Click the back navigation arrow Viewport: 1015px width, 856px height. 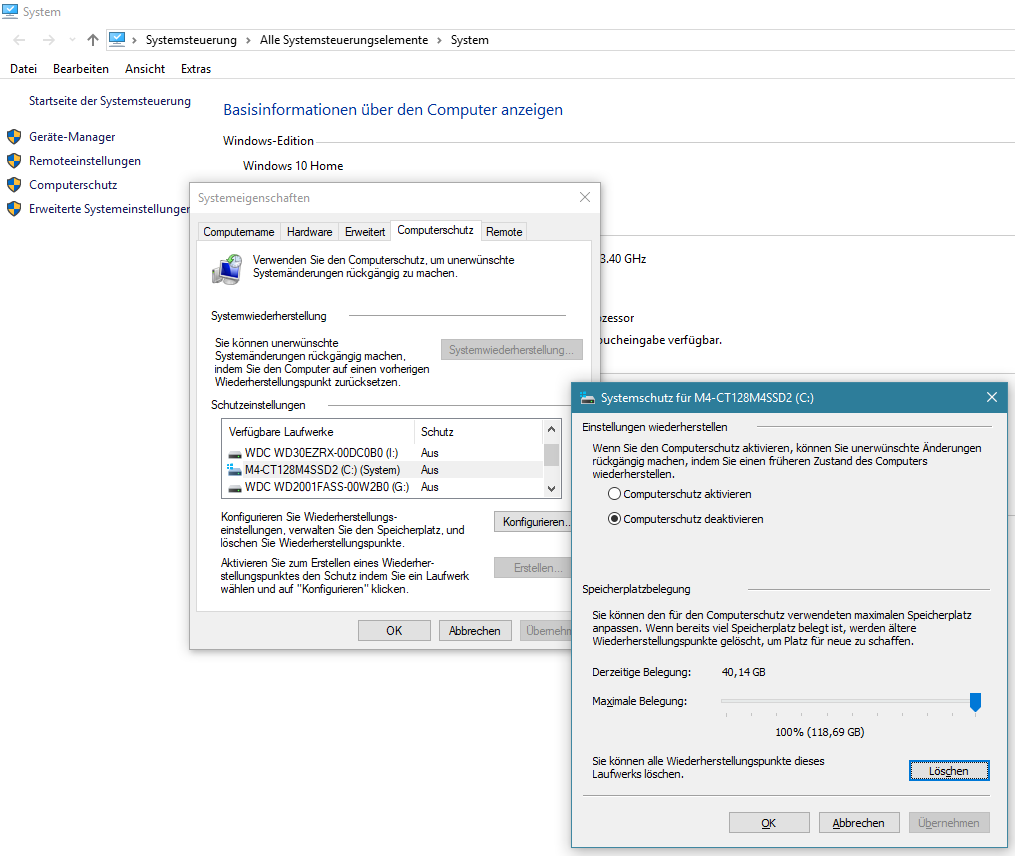point(19,40)
